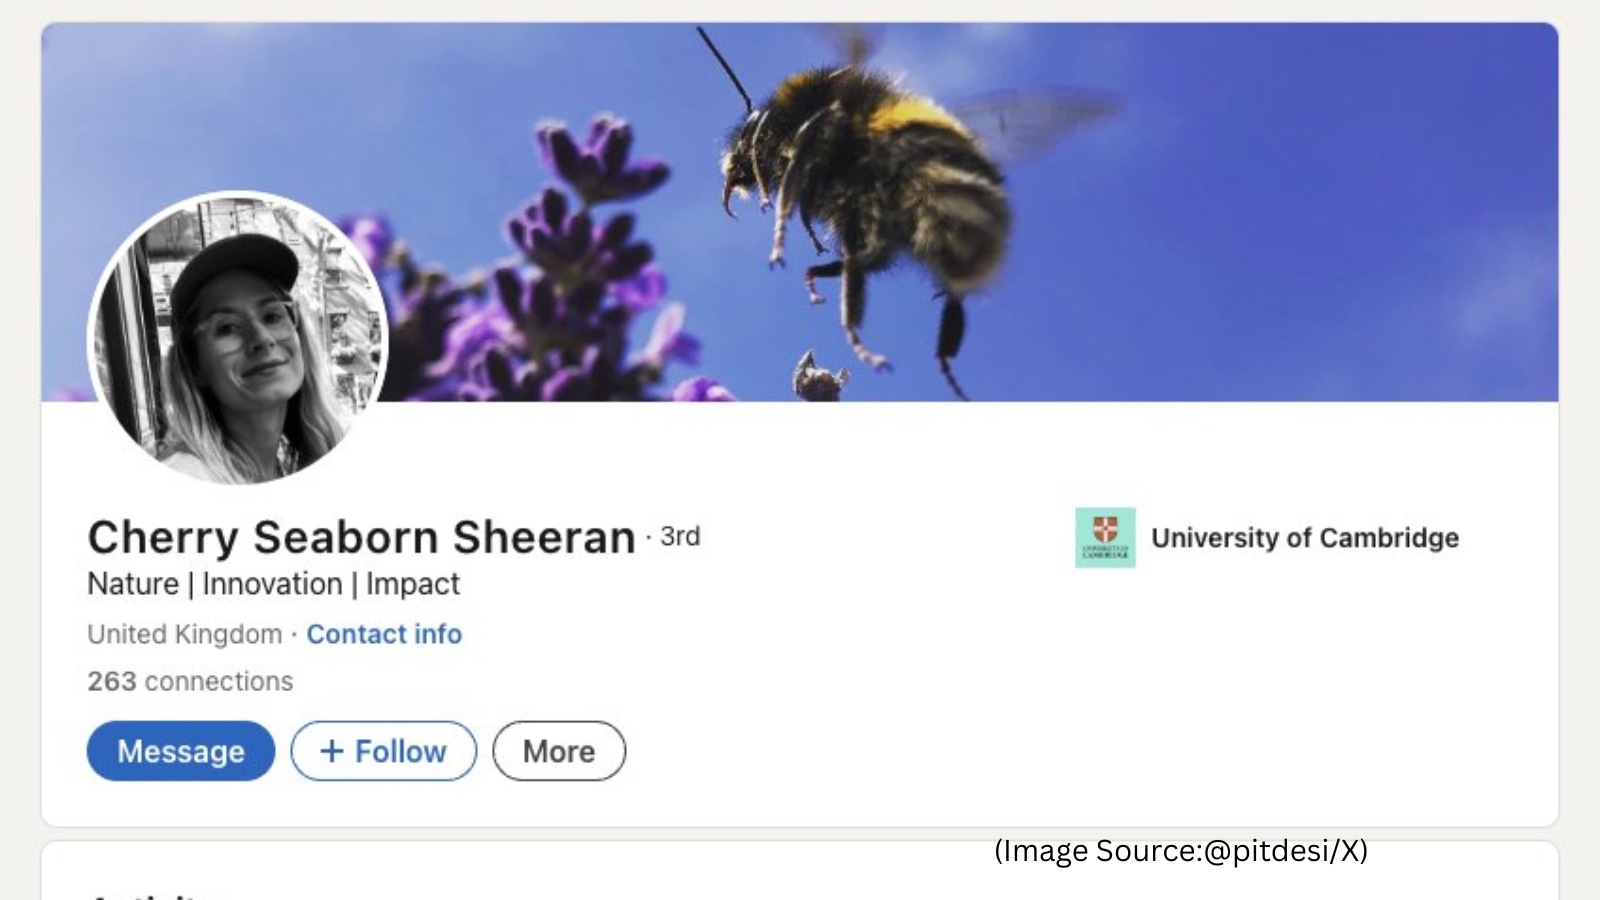The image size is (1600, 900).
Task: Enable messaging by clicking Message
Action: 181,751
